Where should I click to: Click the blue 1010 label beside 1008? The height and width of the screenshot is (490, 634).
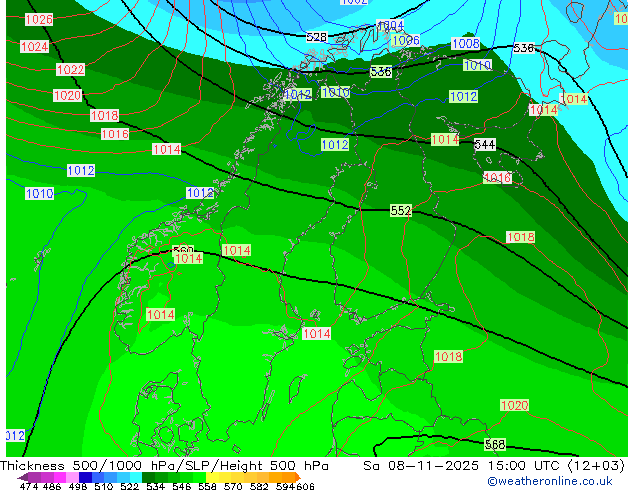477,65
